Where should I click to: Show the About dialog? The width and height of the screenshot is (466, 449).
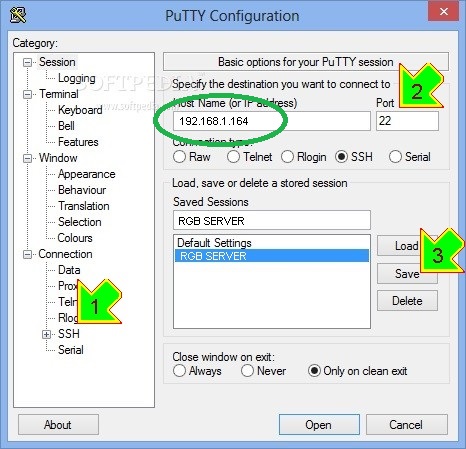click(x=58, y=425)
